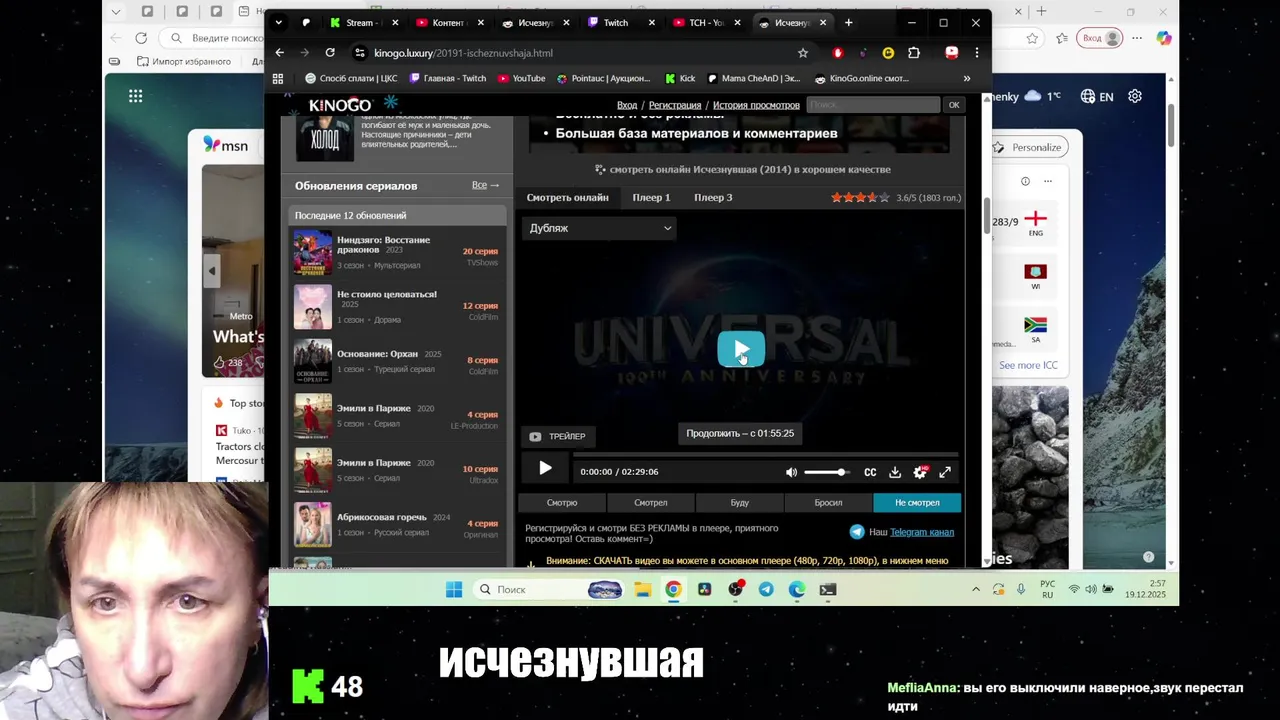Click 'Продолжить – с 01:55:25' resume button
This screenshot has height=720, width=1280.
tap(740, 433)
